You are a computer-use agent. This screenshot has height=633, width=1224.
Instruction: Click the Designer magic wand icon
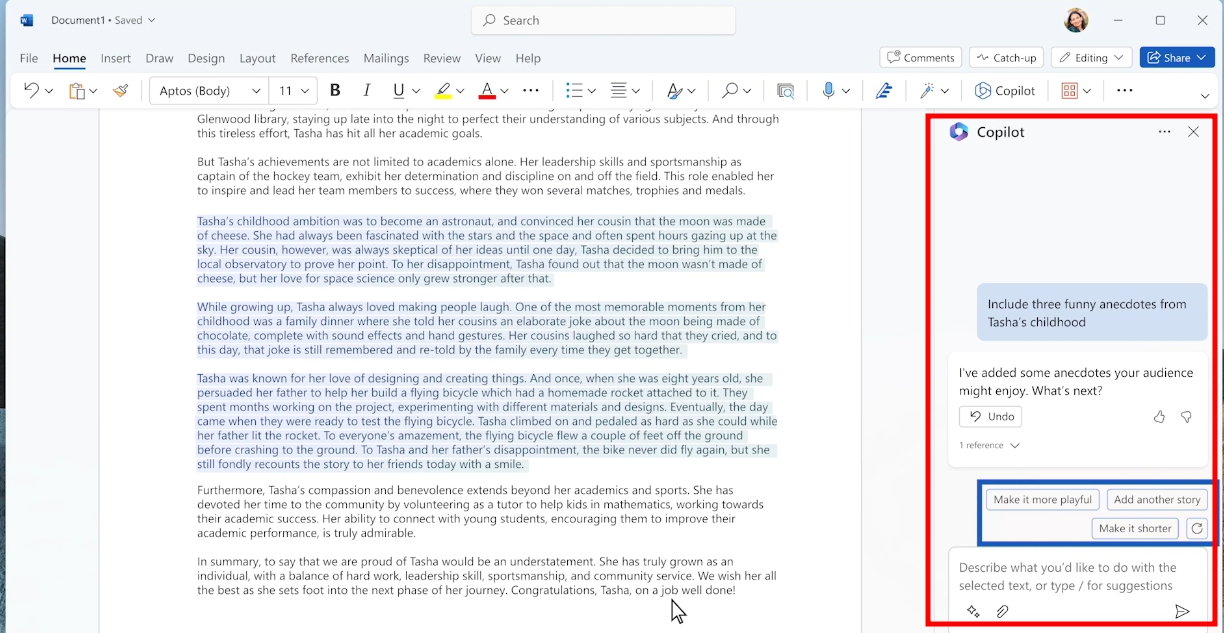927,91
